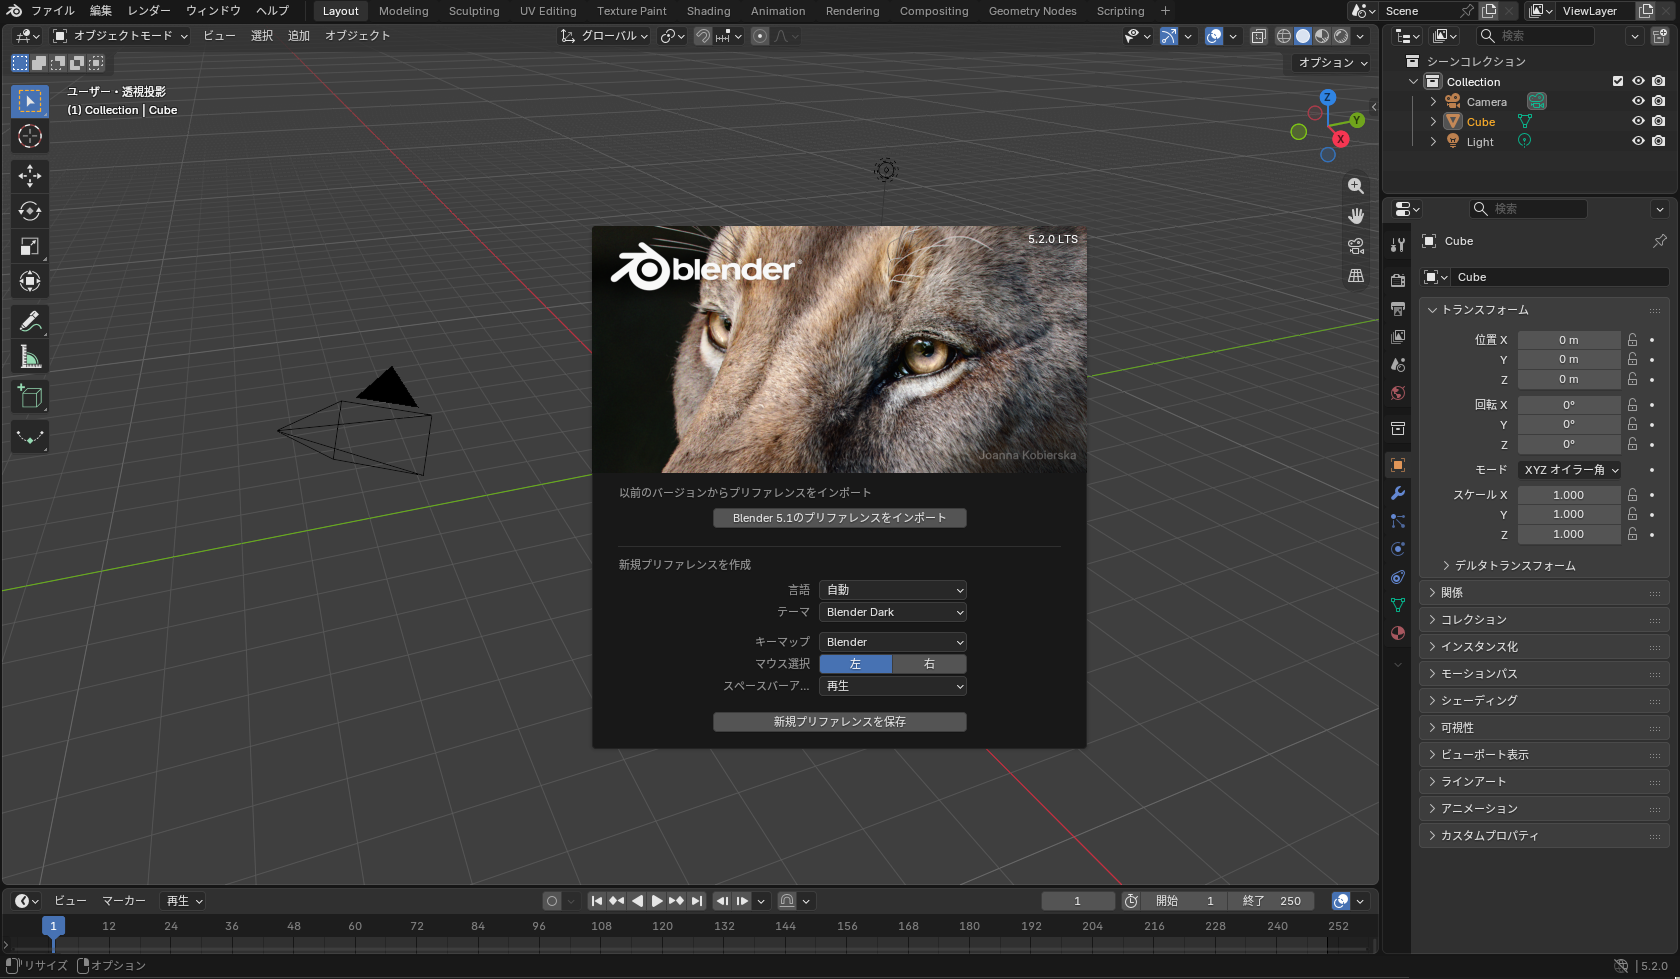The width and height of the screenshot is (1680, 979).
Task: Open the World properties tab icon
Action: (x=1398, y=393)
